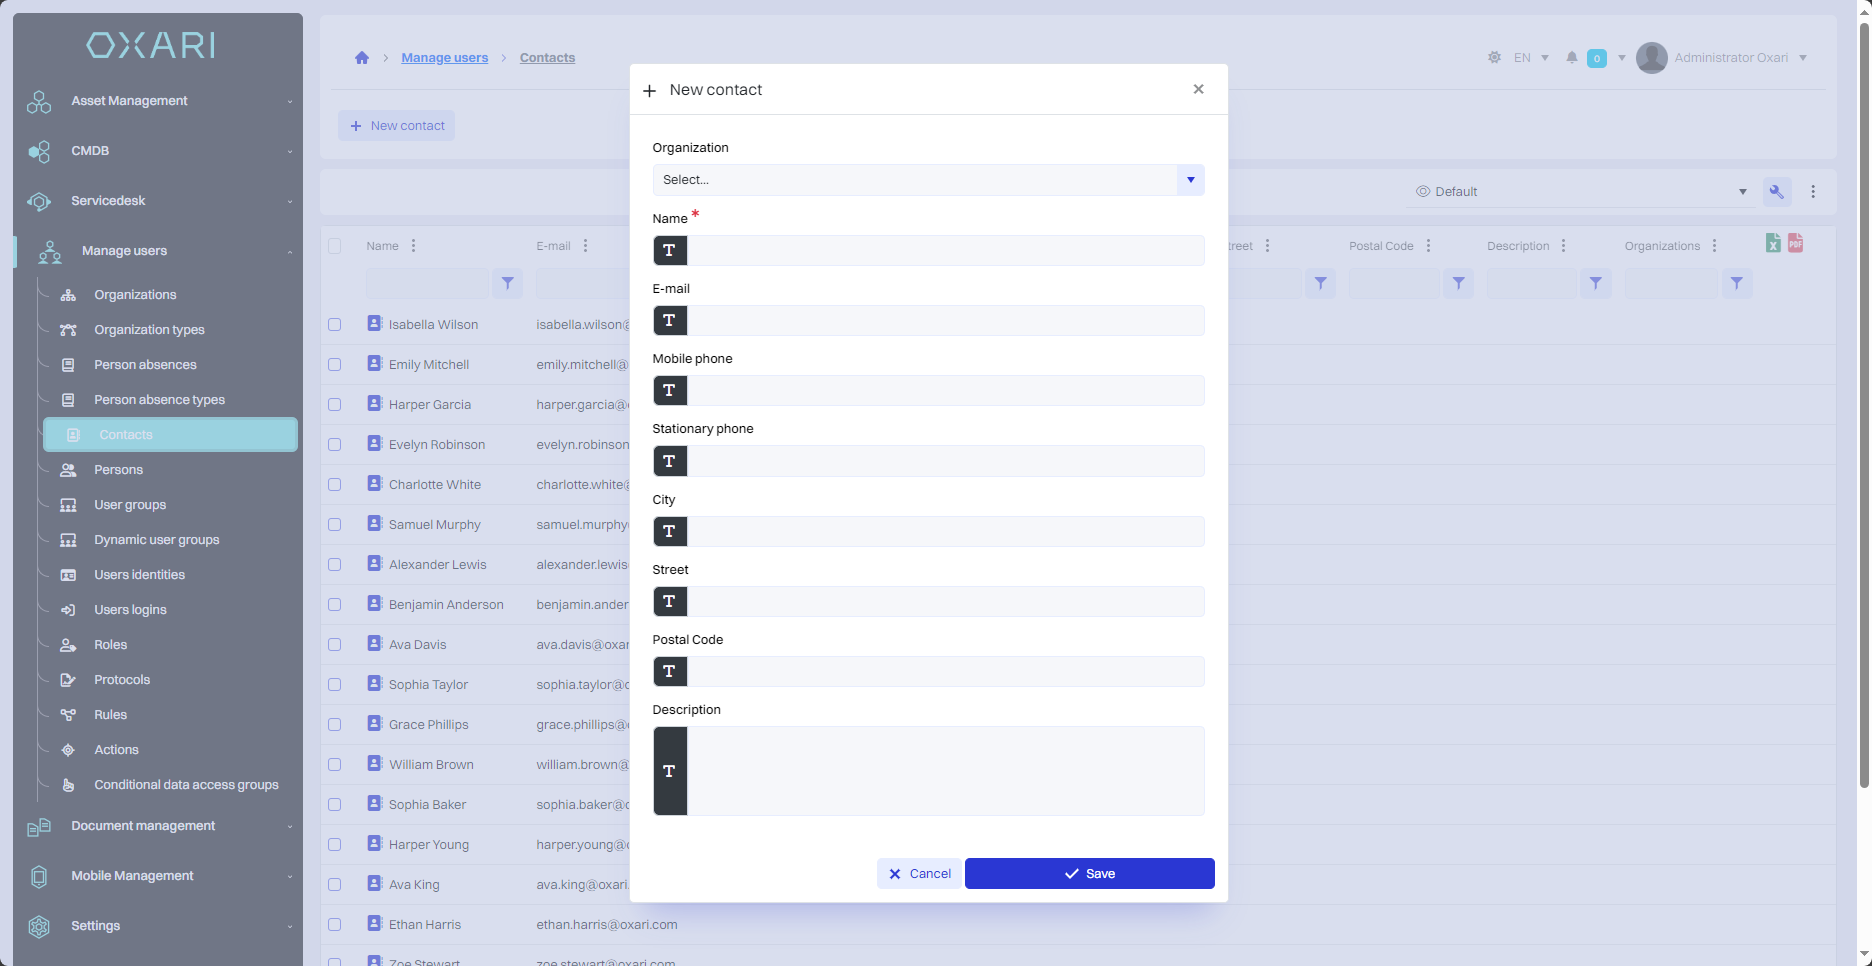Click the home icon in breadcrumb
Image resolution: width=1872 pixels, height=966 pixels.
[x=362, y=58]
